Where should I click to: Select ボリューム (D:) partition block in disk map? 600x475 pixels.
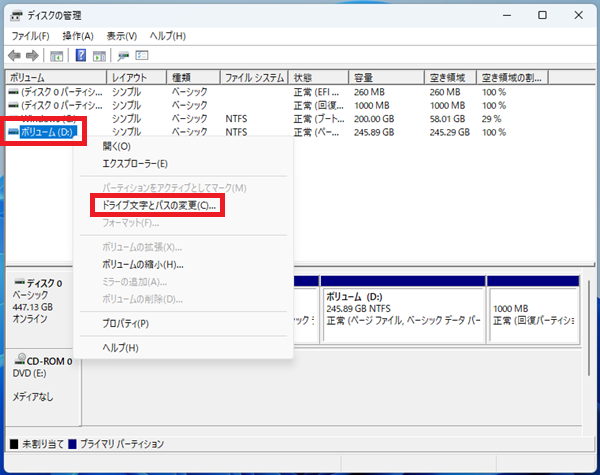[x=403, y=309]
